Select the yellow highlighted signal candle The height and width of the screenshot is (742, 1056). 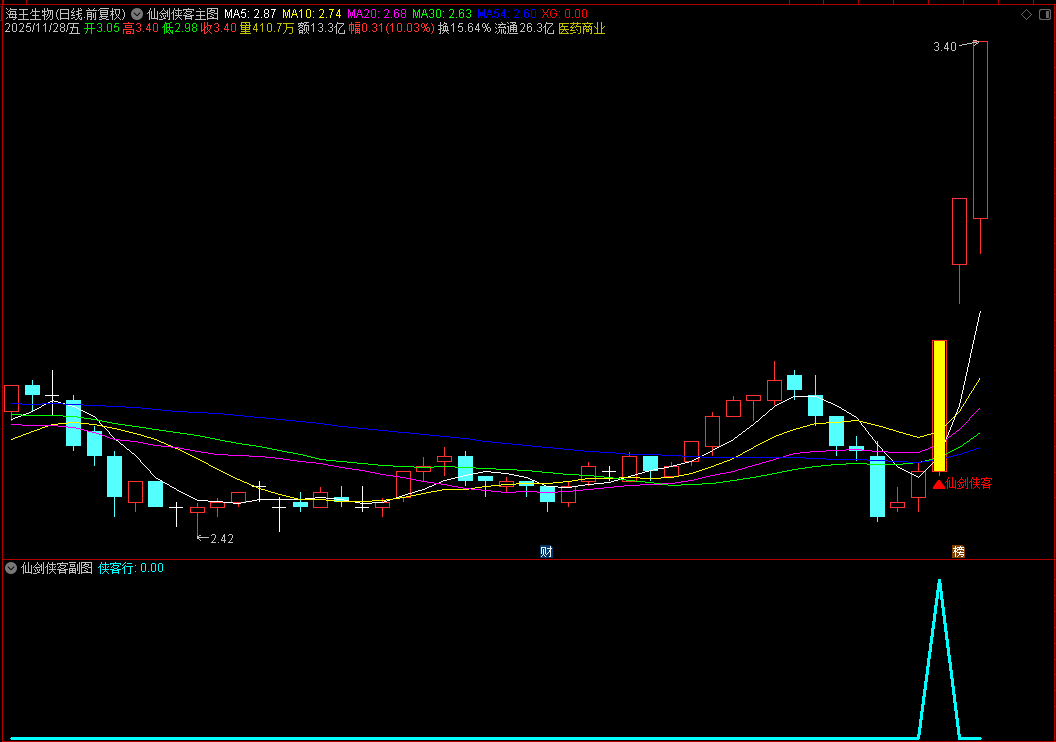coord(939,405)
